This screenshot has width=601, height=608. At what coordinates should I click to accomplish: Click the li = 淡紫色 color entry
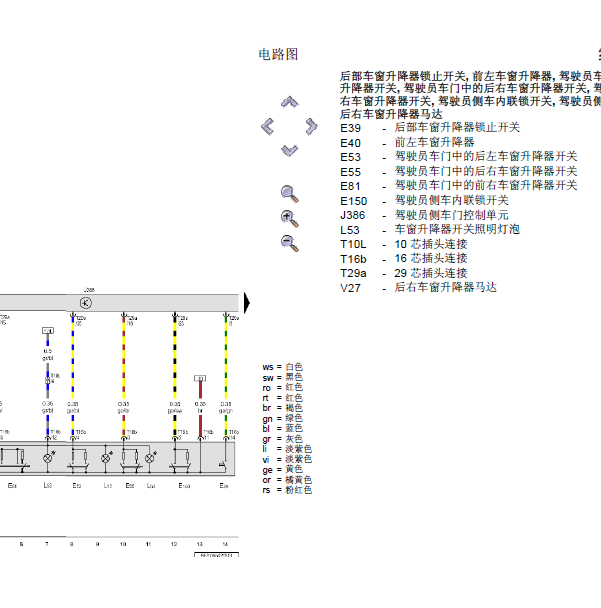pos(287,449)
